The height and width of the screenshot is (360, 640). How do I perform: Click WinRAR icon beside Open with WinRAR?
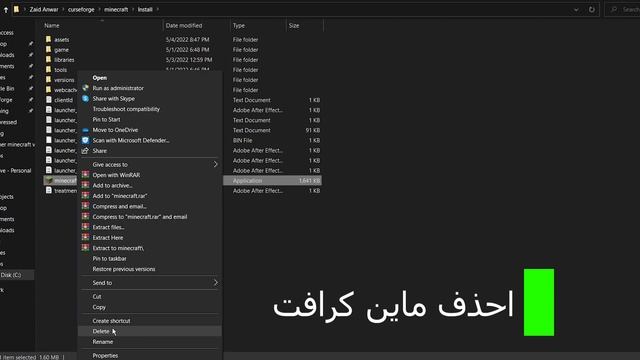[85, 175]
